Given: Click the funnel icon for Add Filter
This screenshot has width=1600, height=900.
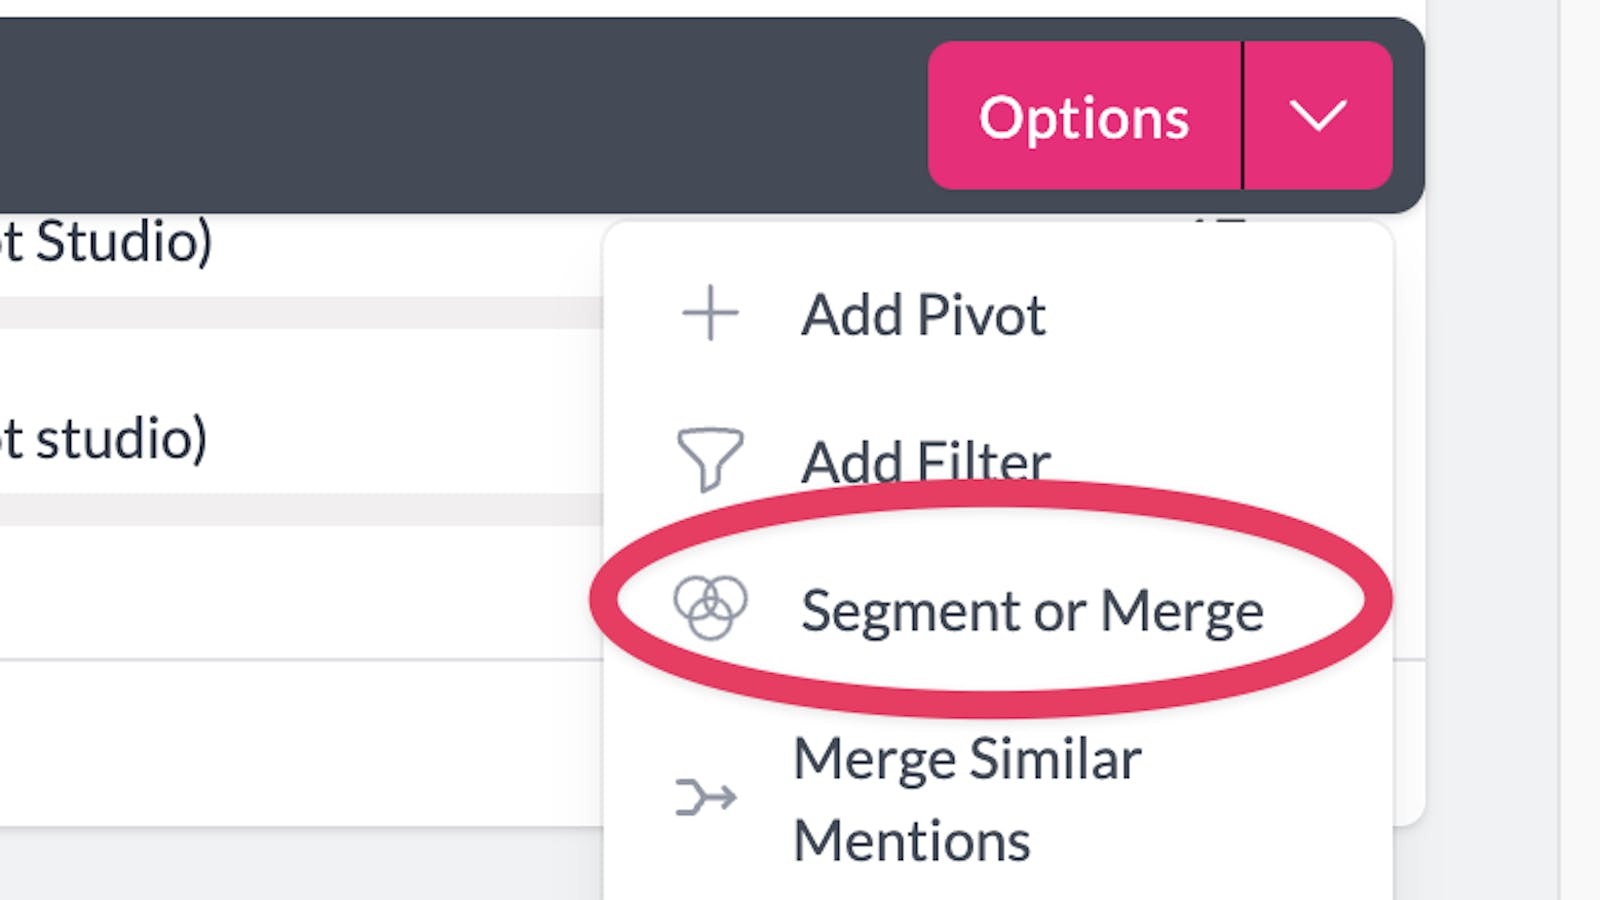Looking at the screenshot, I should [710, 460].
